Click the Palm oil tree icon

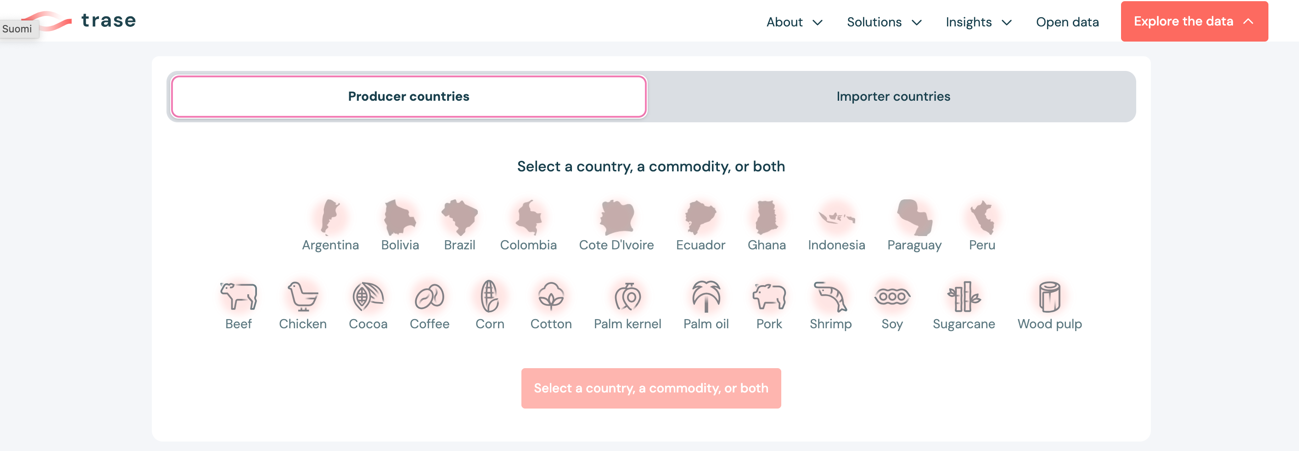pyautogui.click(x=706, y=297)
